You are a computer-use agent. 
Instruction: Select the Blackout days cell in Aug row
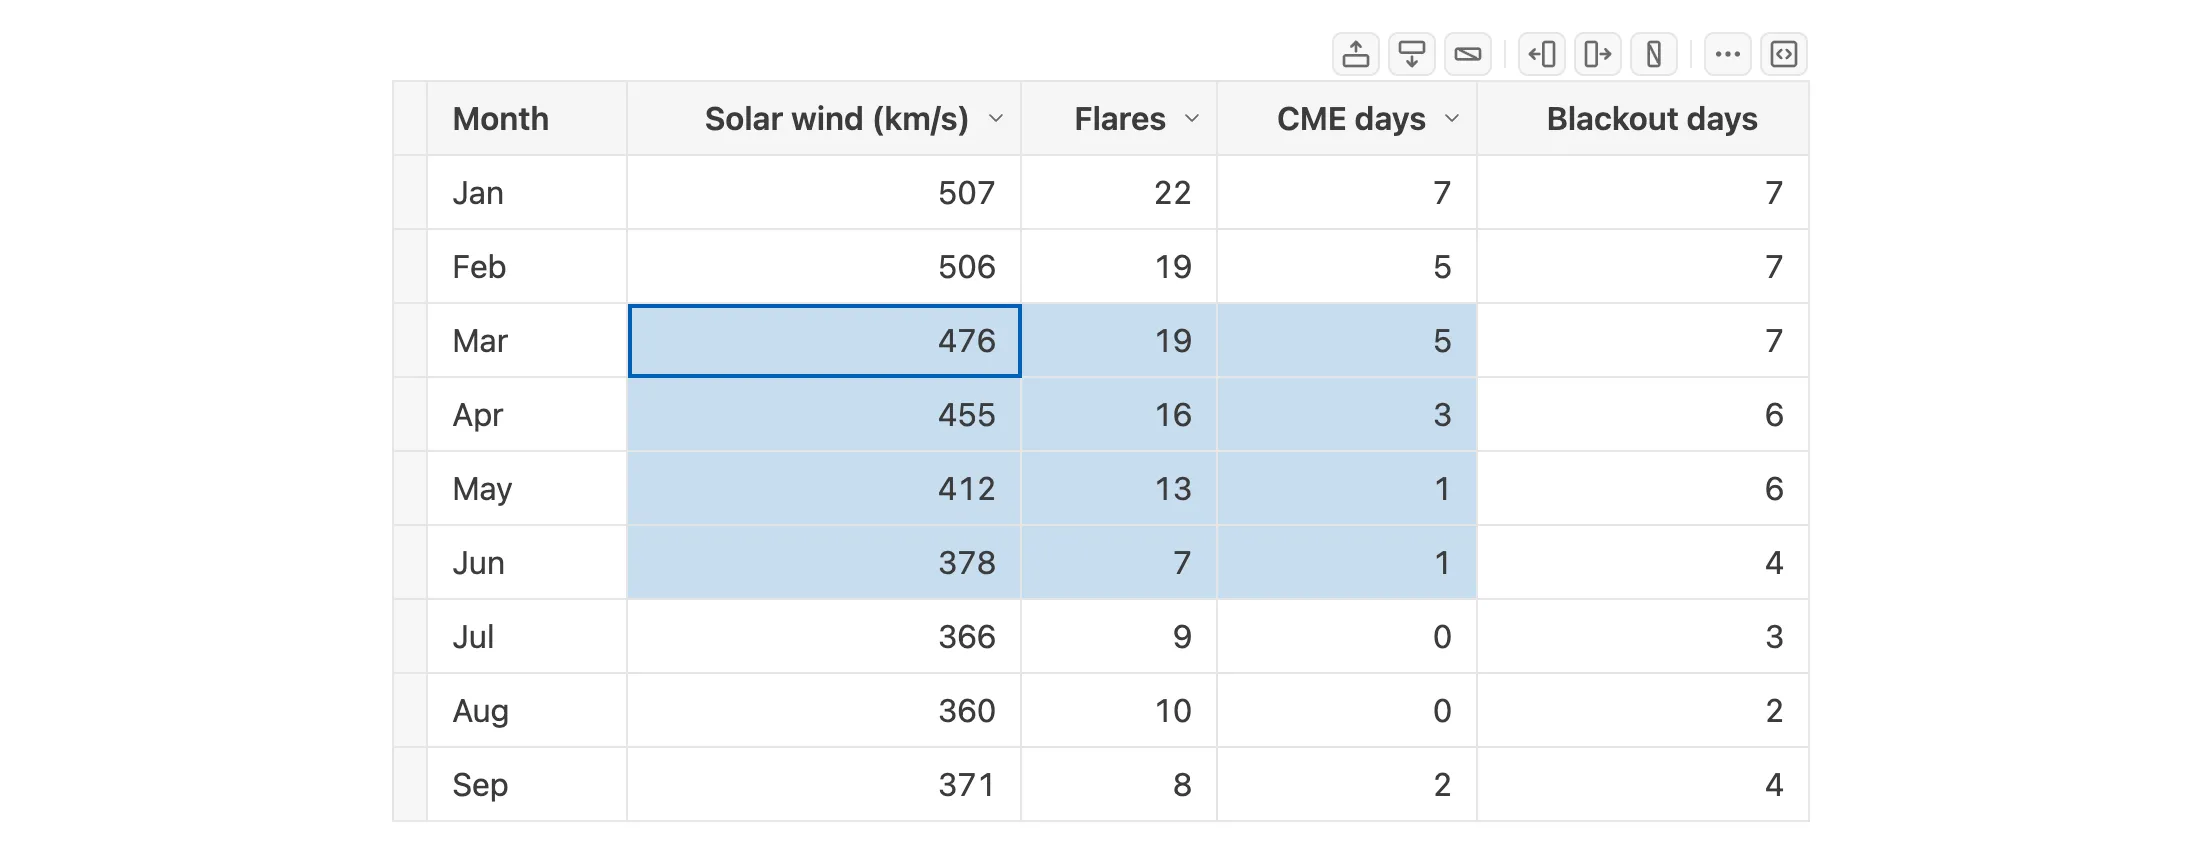tap(1643, 711)
